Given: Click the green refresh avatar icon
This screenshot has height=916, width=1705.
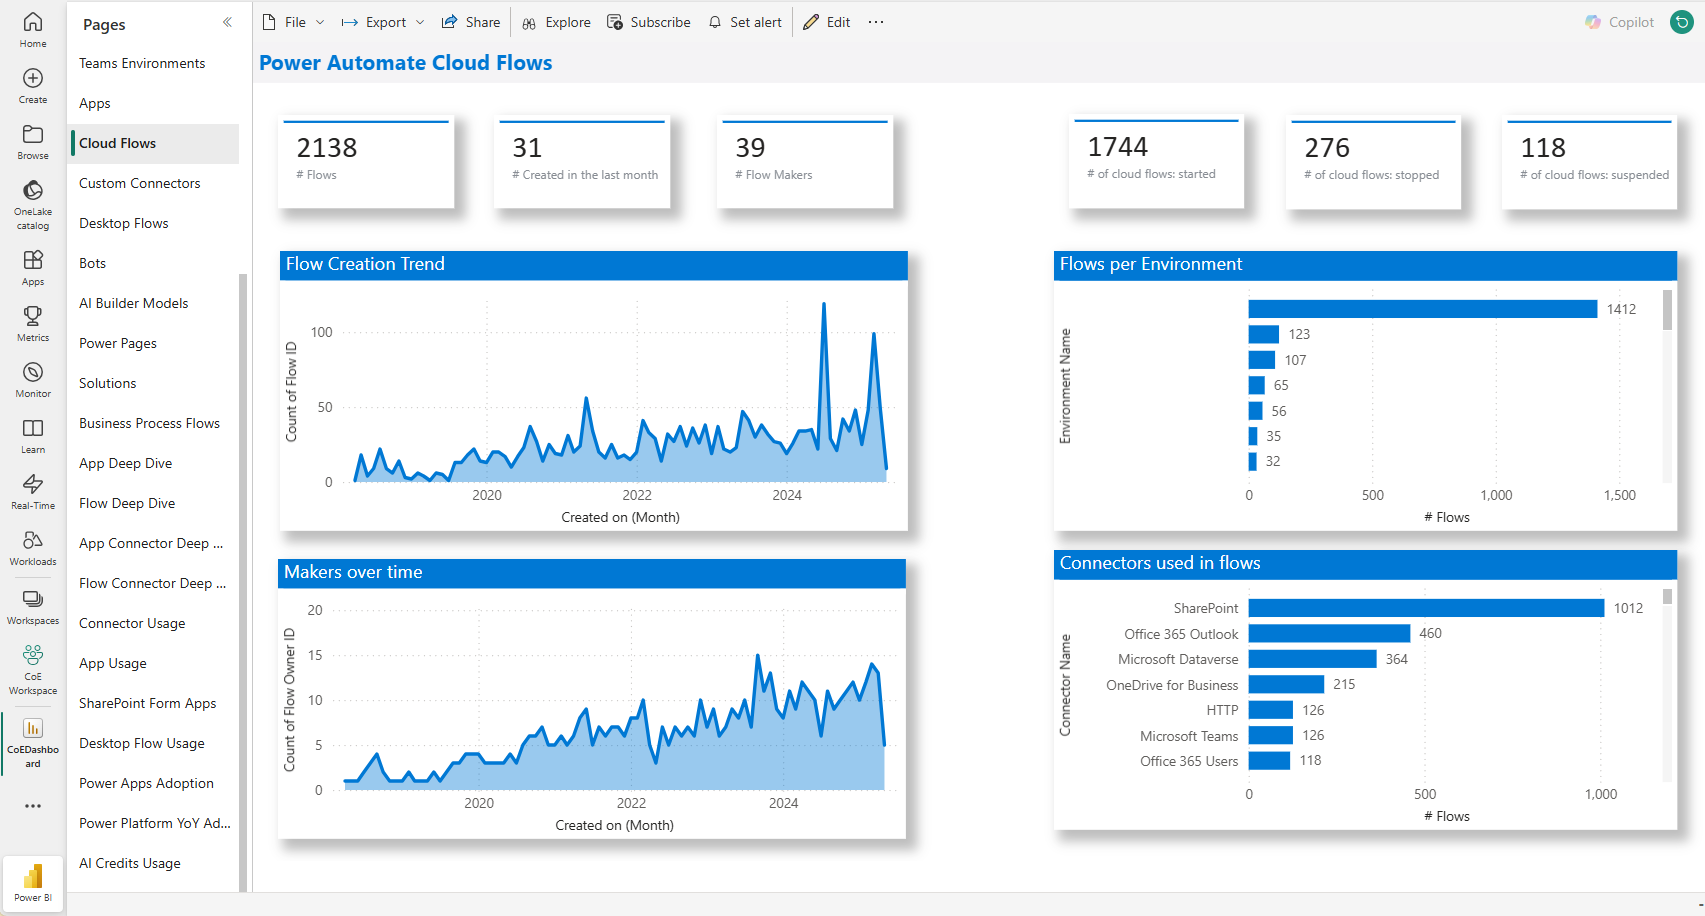Looking at the screenshot, I should tap(1682, 22).
